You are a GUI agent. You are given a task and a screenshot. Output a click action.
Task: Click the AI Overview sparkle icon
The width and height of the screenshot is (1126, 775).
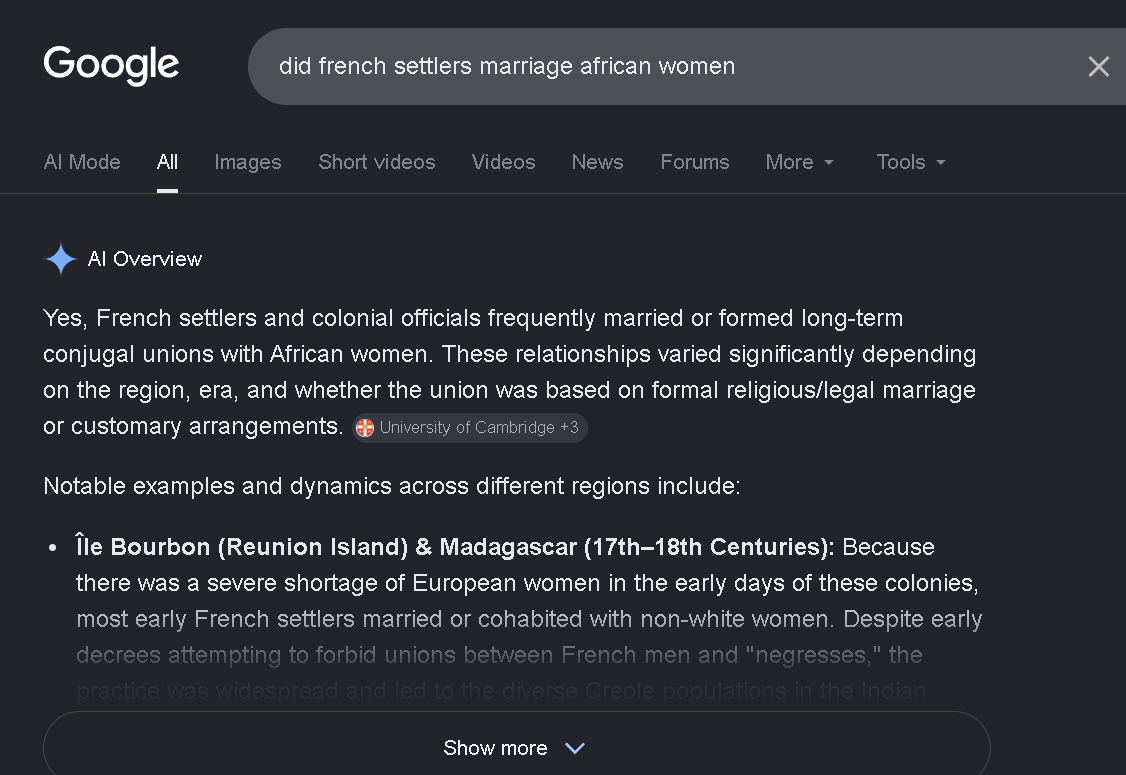(x=61, y=259)
